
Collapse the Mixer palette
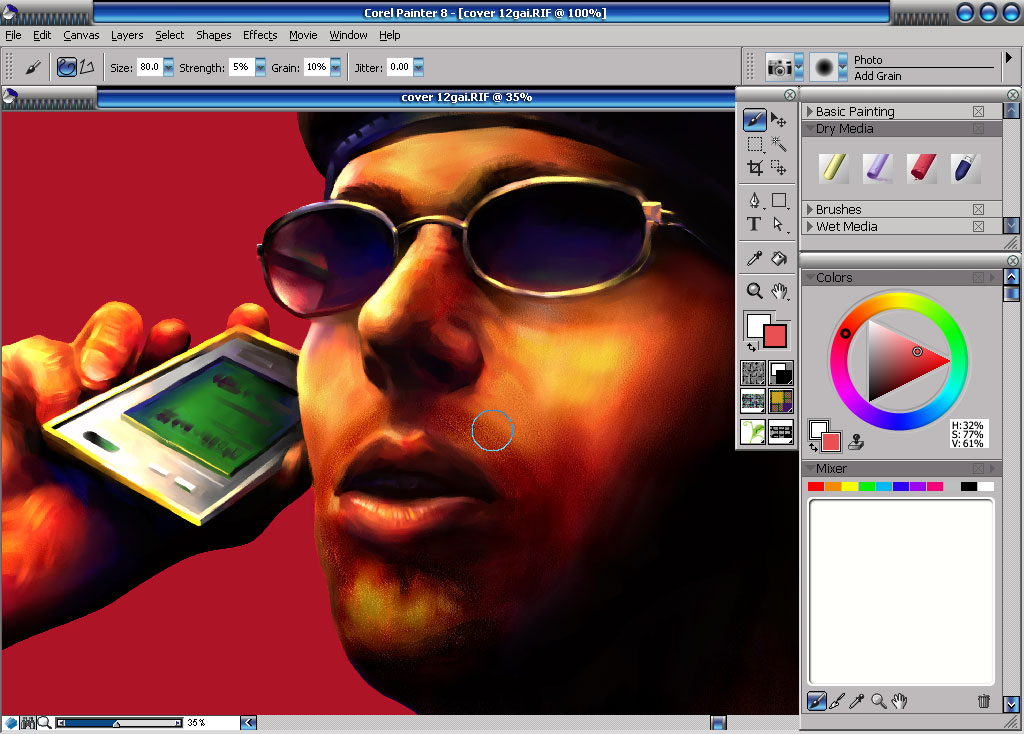(x=810, y=468)
